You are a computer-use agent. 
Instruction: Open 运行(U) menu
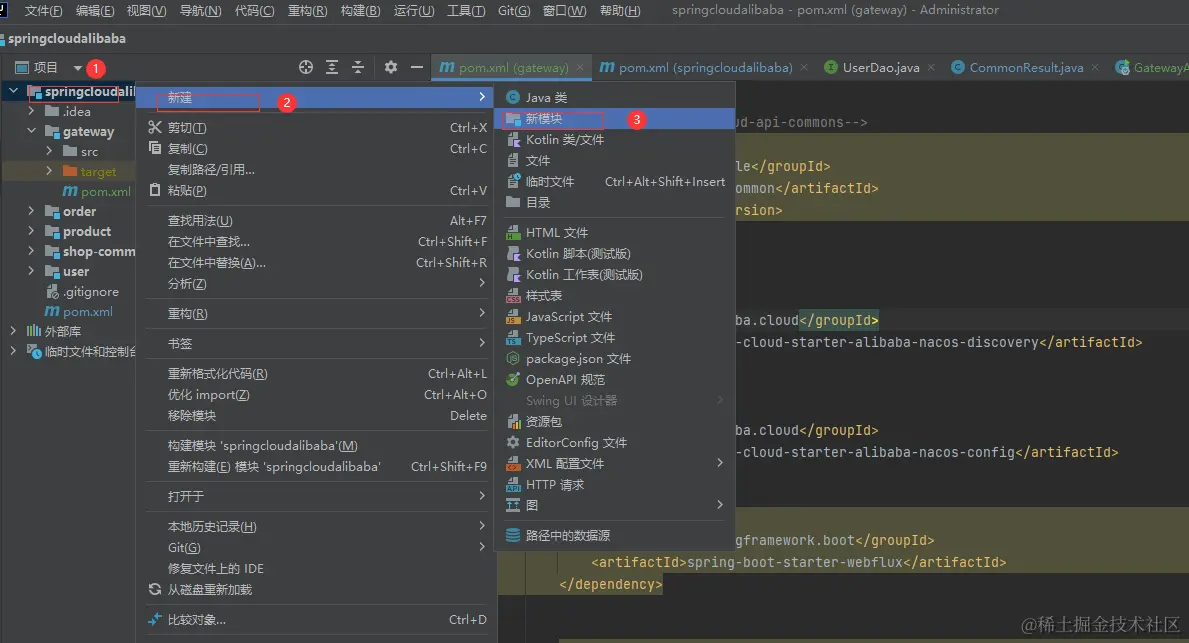click(x=414, y=11)
